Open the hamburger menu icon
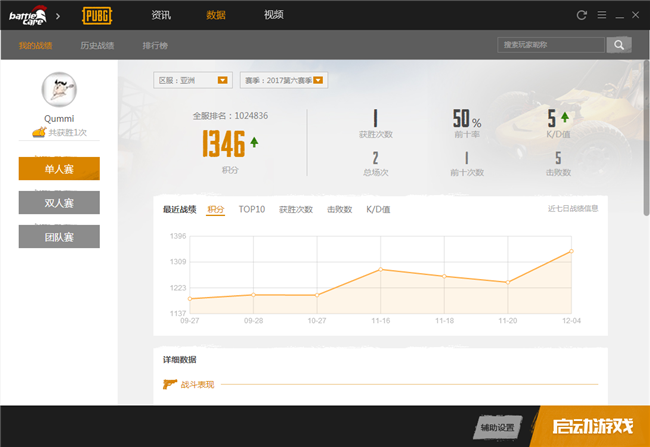 tap(602, 15)
